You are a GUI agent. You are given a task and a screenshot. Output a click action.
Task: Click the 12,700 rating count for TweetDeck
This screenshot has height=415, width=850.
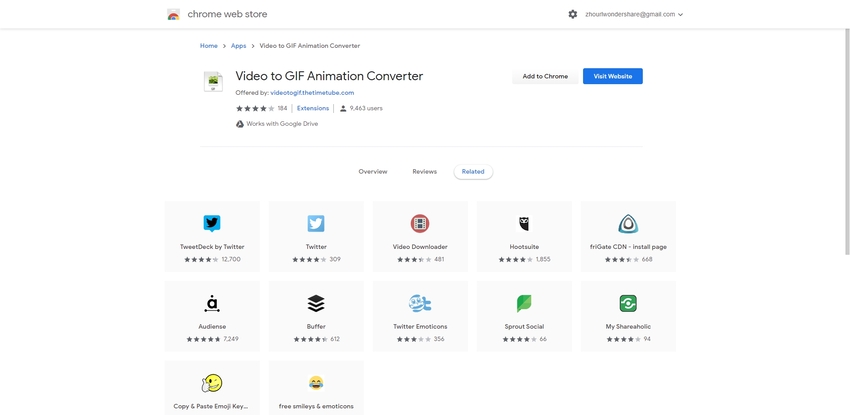[231, 260]
